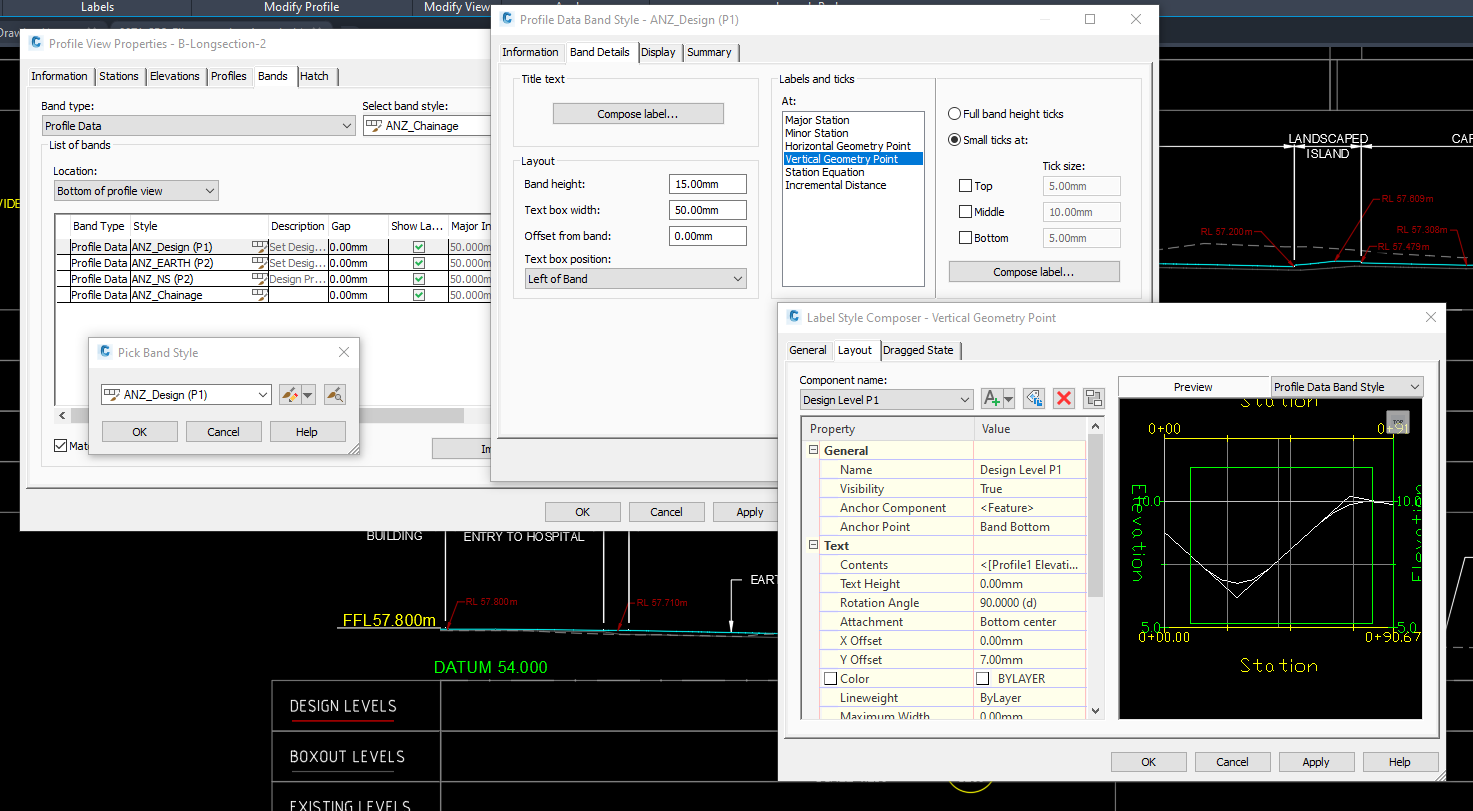
Task: Select the Full band height ticks option
Action: click(955, 114)
